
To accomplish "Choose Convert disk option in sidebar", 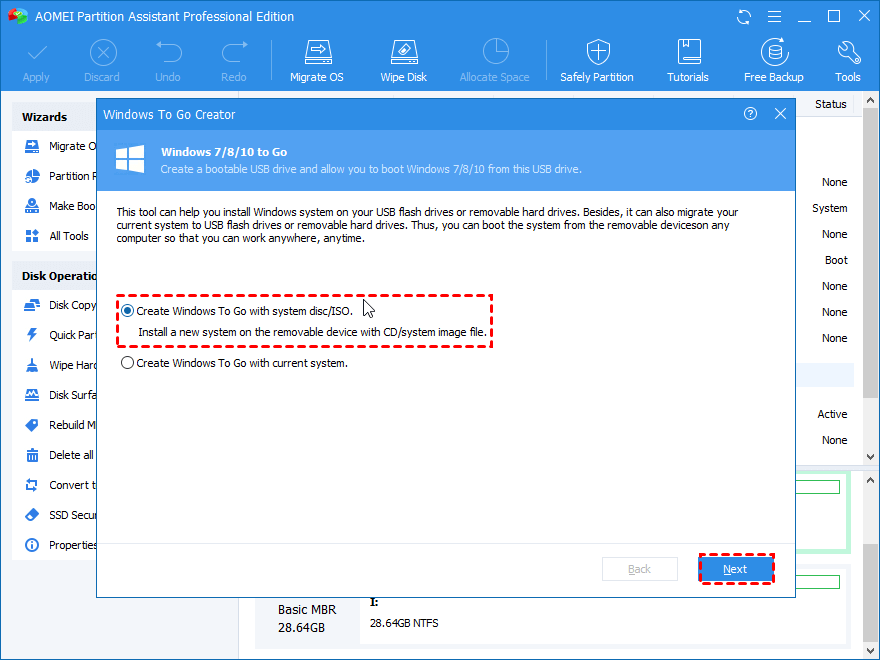I will [61, 485].
